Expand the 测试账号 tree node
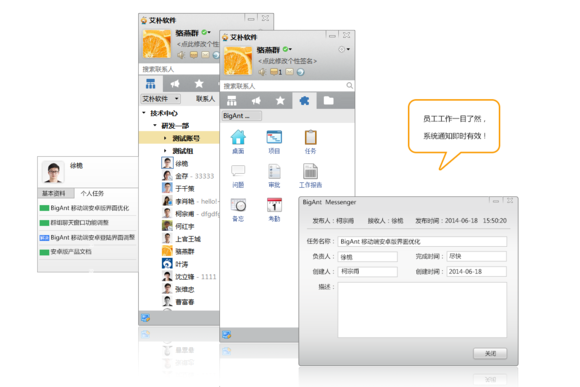This screenshot has height=387, width=580. click(165, 138)
